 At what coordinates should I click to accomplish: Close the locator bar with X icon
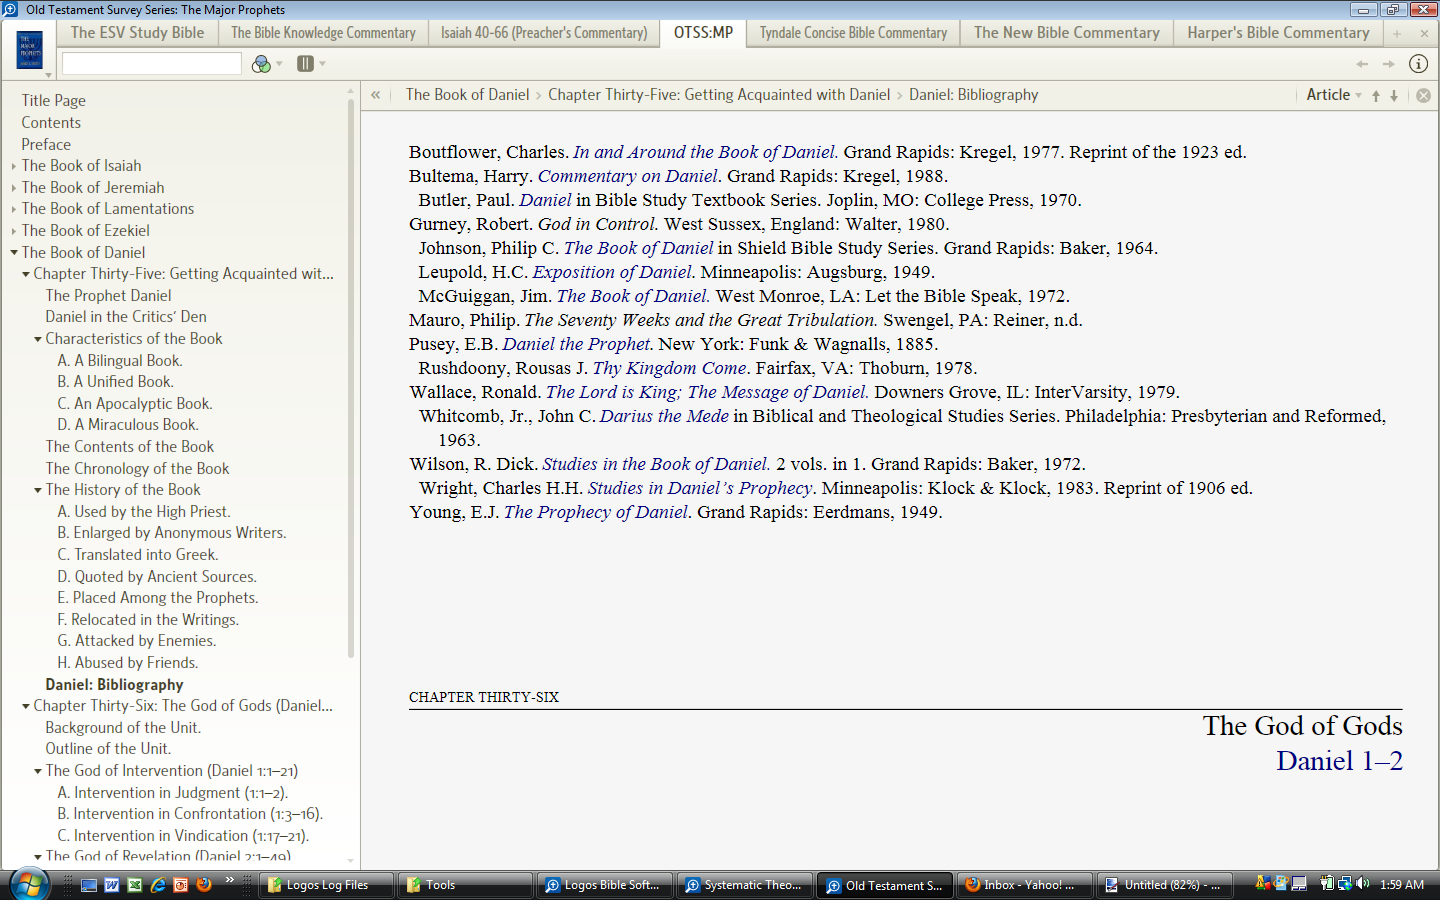pyautogui.click(x=1423, y=96)
